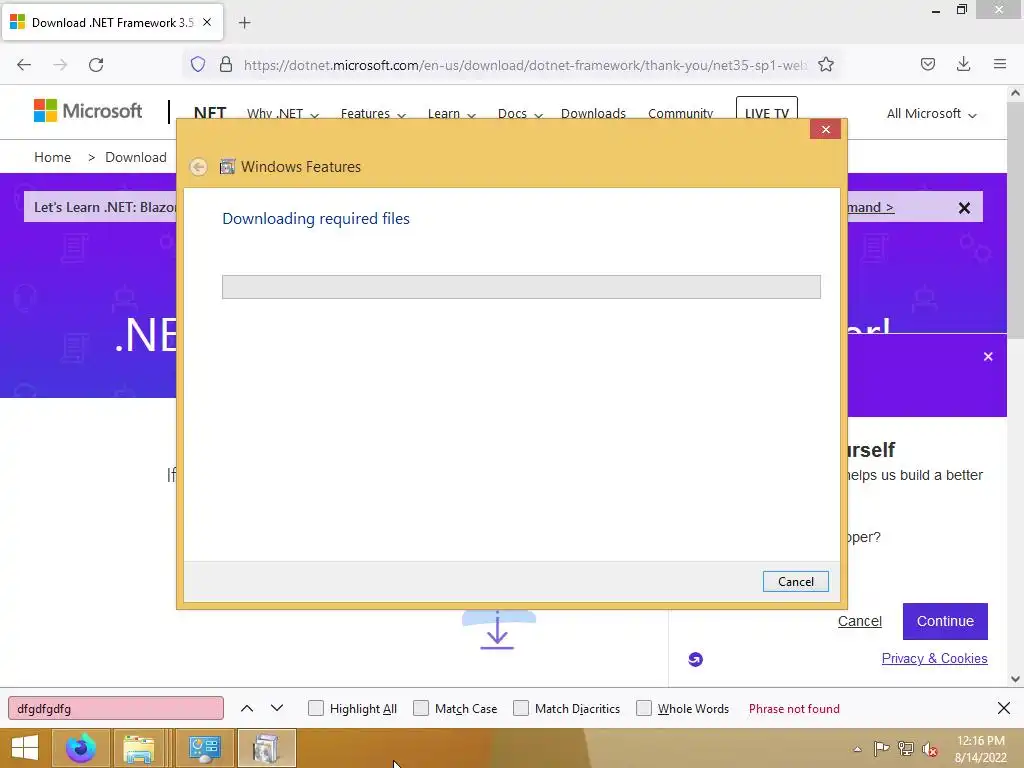Click the Firefox address bar URL
Image resolution: width=1024 pixels, height=768 pixels.
click(x=525, y=65)
